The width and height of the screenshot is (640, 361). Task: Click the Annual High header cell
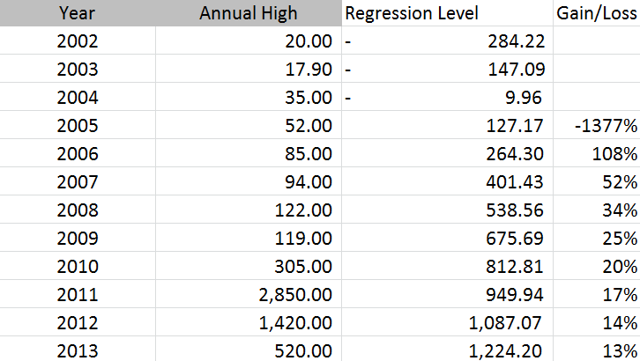click(x=249, y=13)
